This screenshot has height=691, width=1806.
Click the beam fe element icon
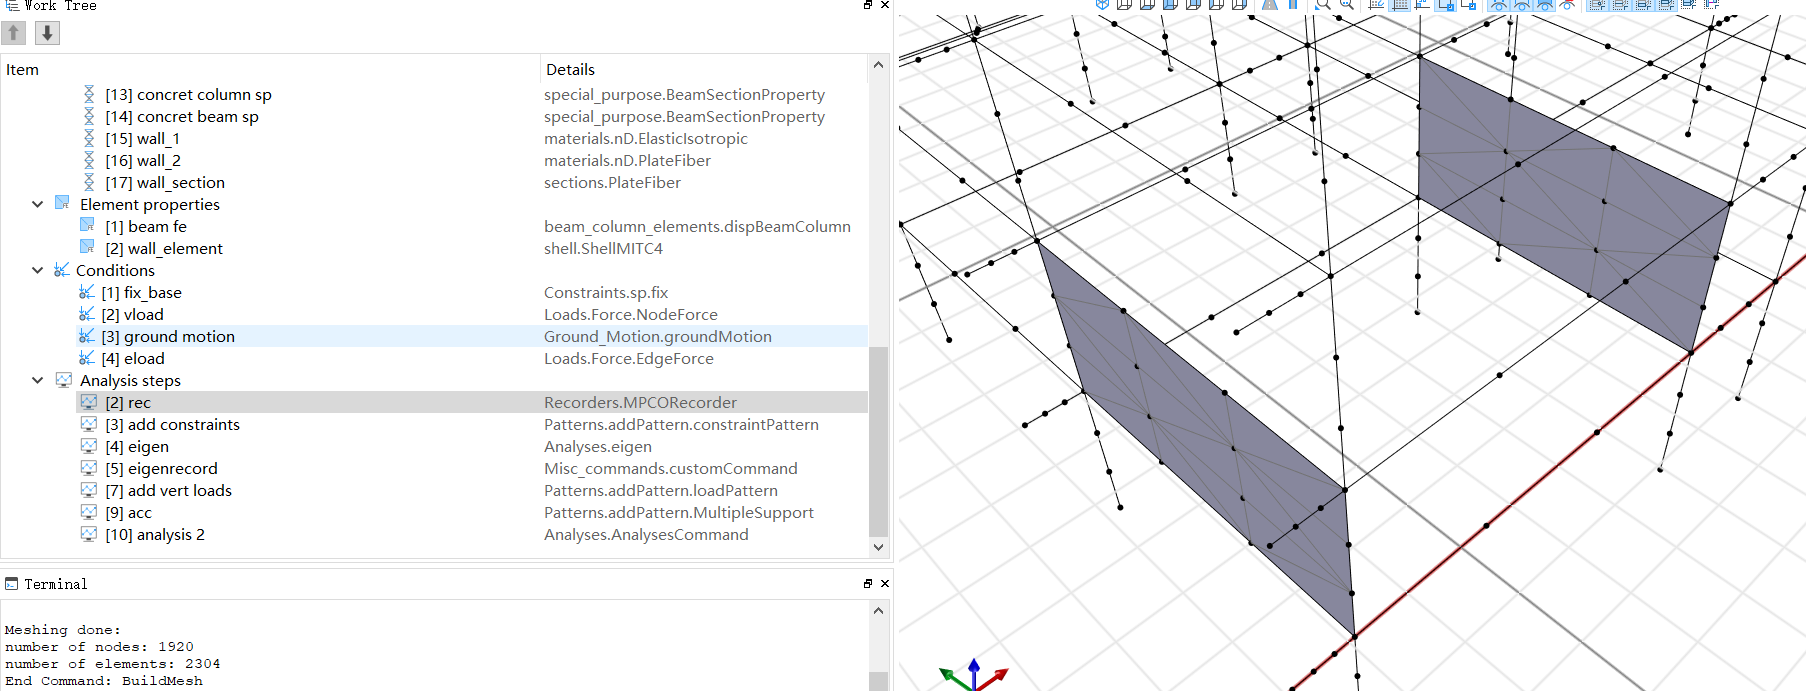point(88,226)
